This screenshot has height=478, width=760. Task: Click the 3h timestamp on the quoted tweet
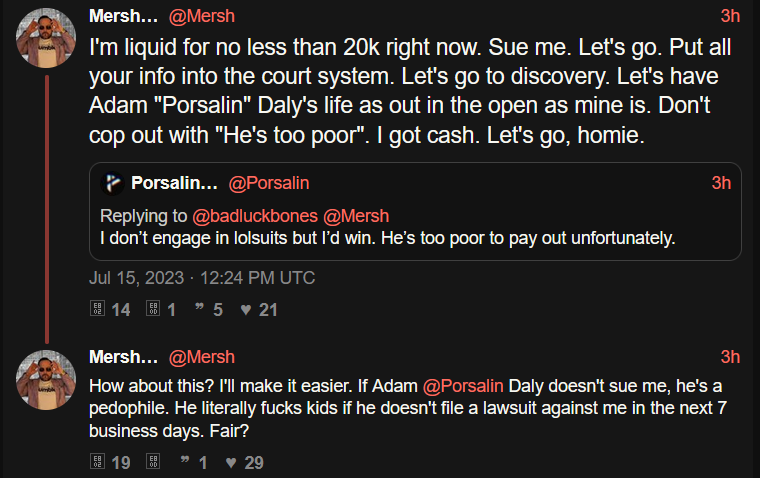click(721, 183)
